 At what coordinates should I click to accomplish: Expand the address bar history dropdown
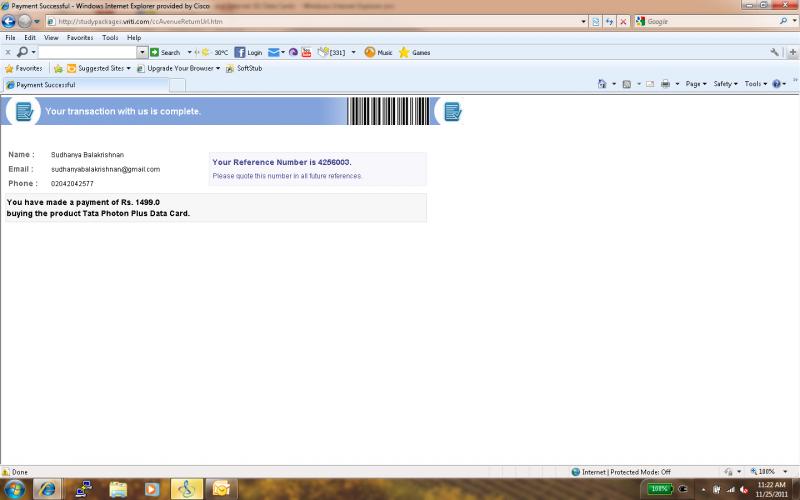[x=584, y=21]
